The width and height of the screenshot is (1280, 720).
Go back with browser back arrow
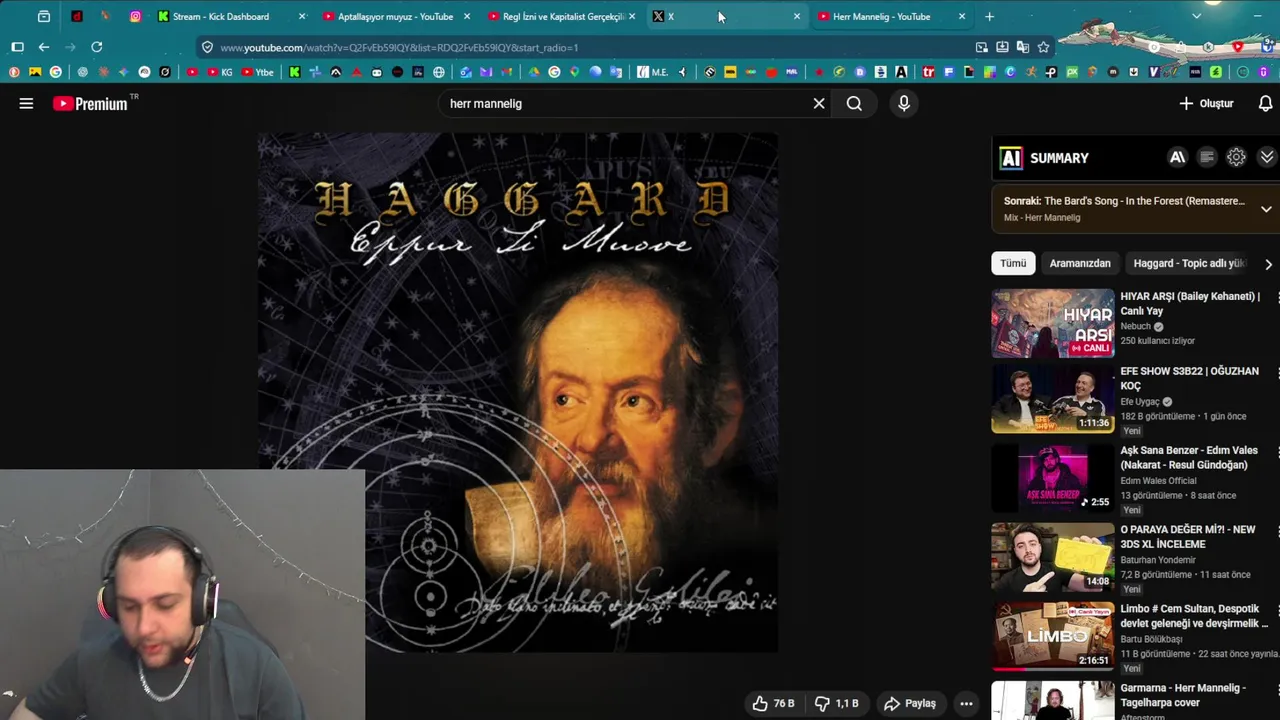coord(44,47)
